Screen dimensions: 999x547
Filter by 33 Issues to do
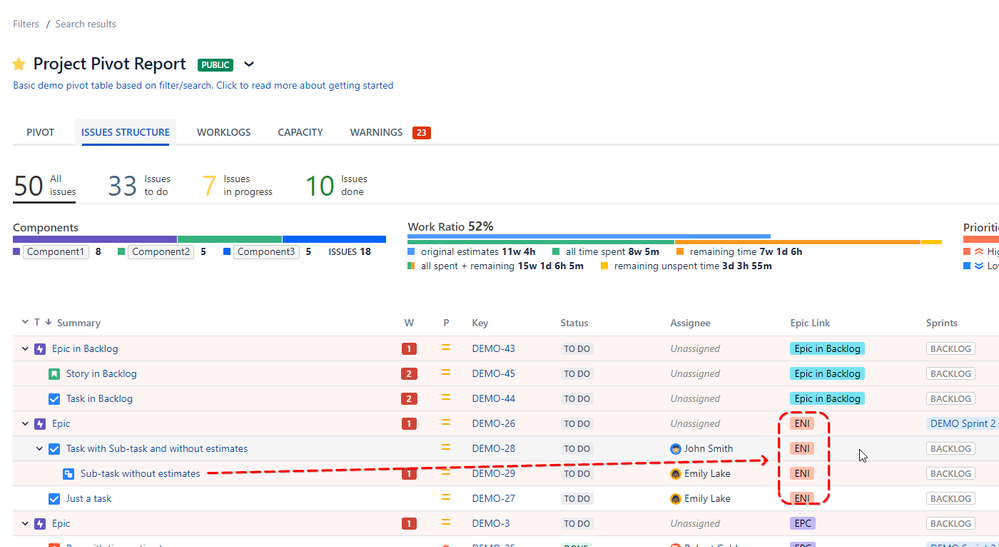point(139,186)
